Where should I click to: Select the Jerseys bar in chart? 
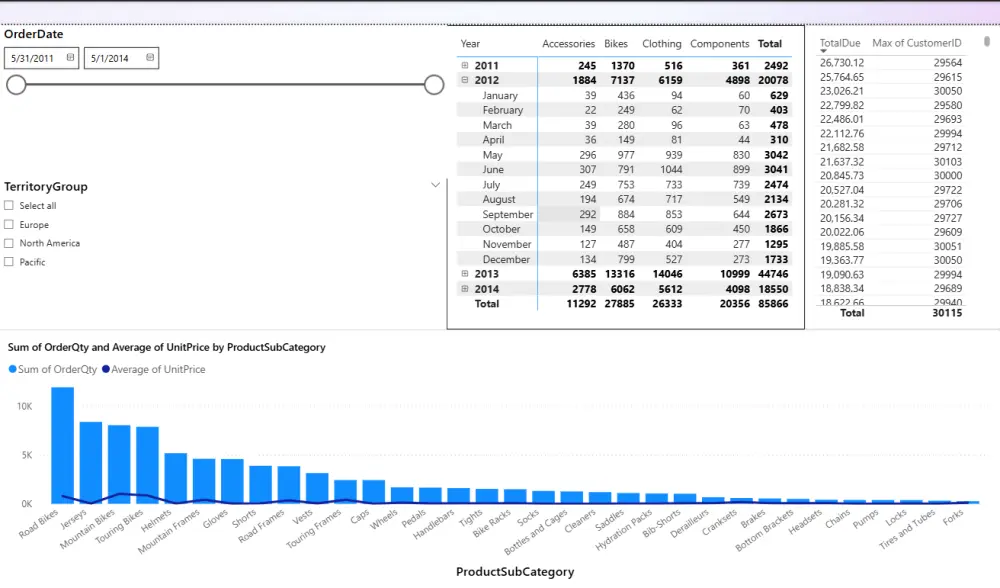click(x=91, y=462)
